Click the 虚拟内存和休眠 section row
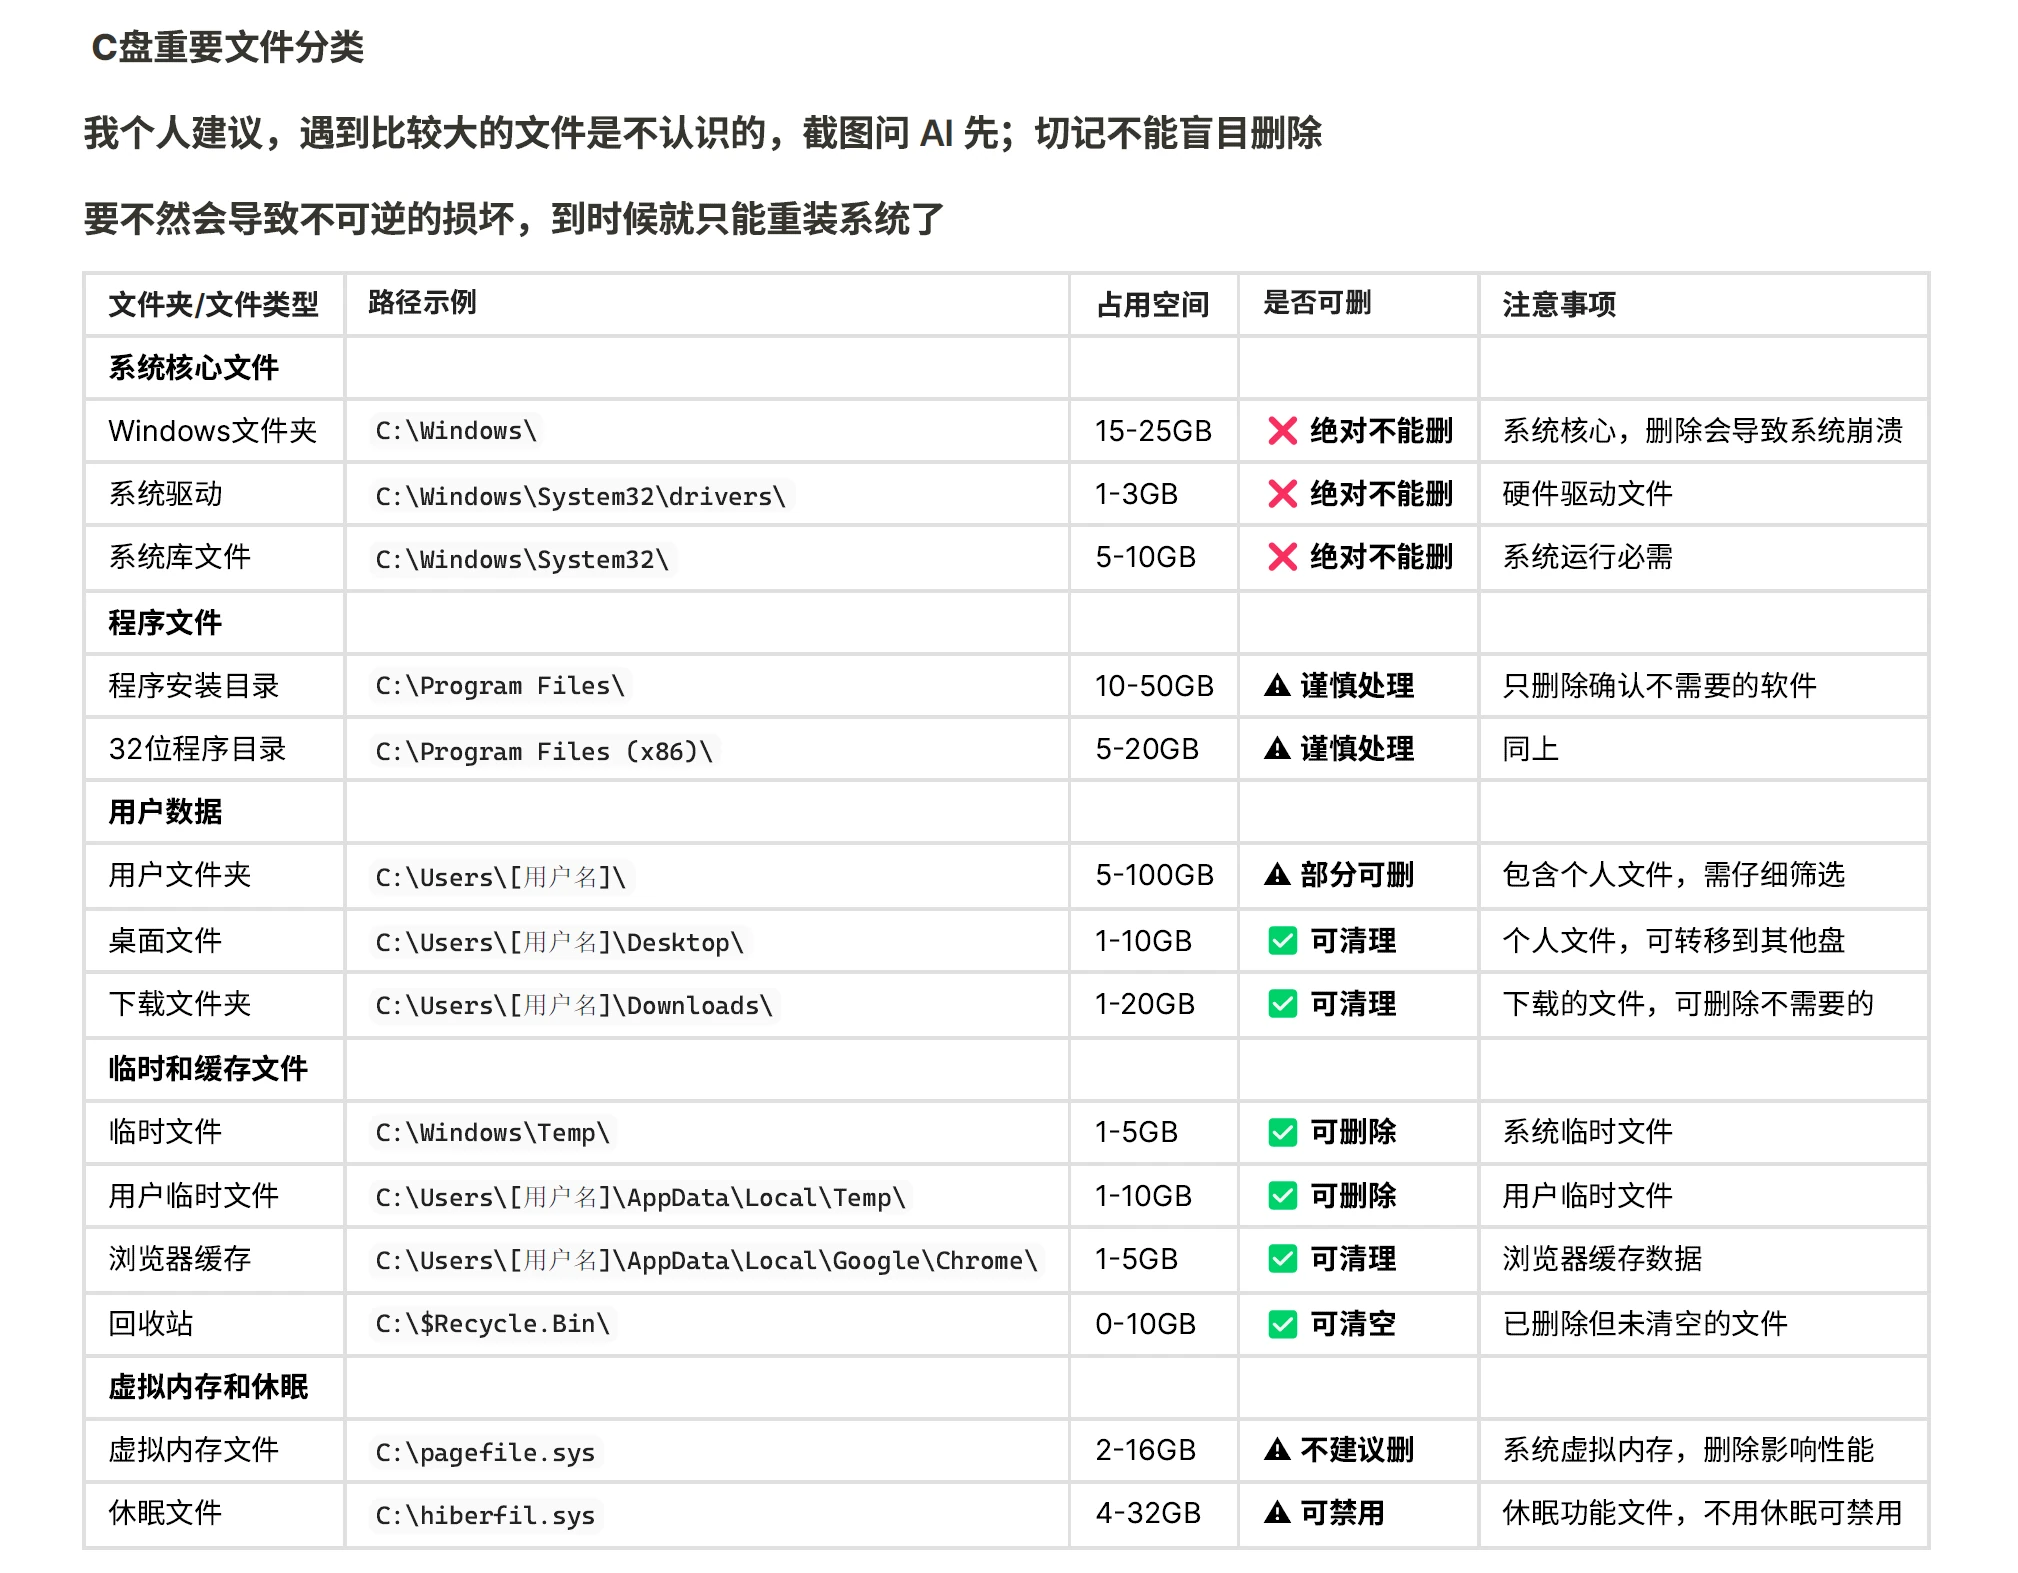This screenshot has width=2018, height=1573. [208, 1386]
